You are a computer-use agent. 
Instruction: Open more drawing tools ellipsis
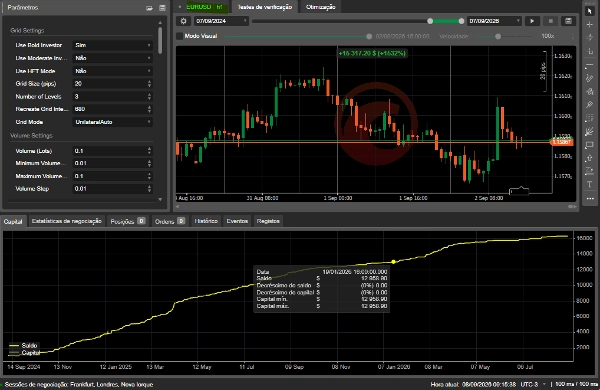coord(590,198)
